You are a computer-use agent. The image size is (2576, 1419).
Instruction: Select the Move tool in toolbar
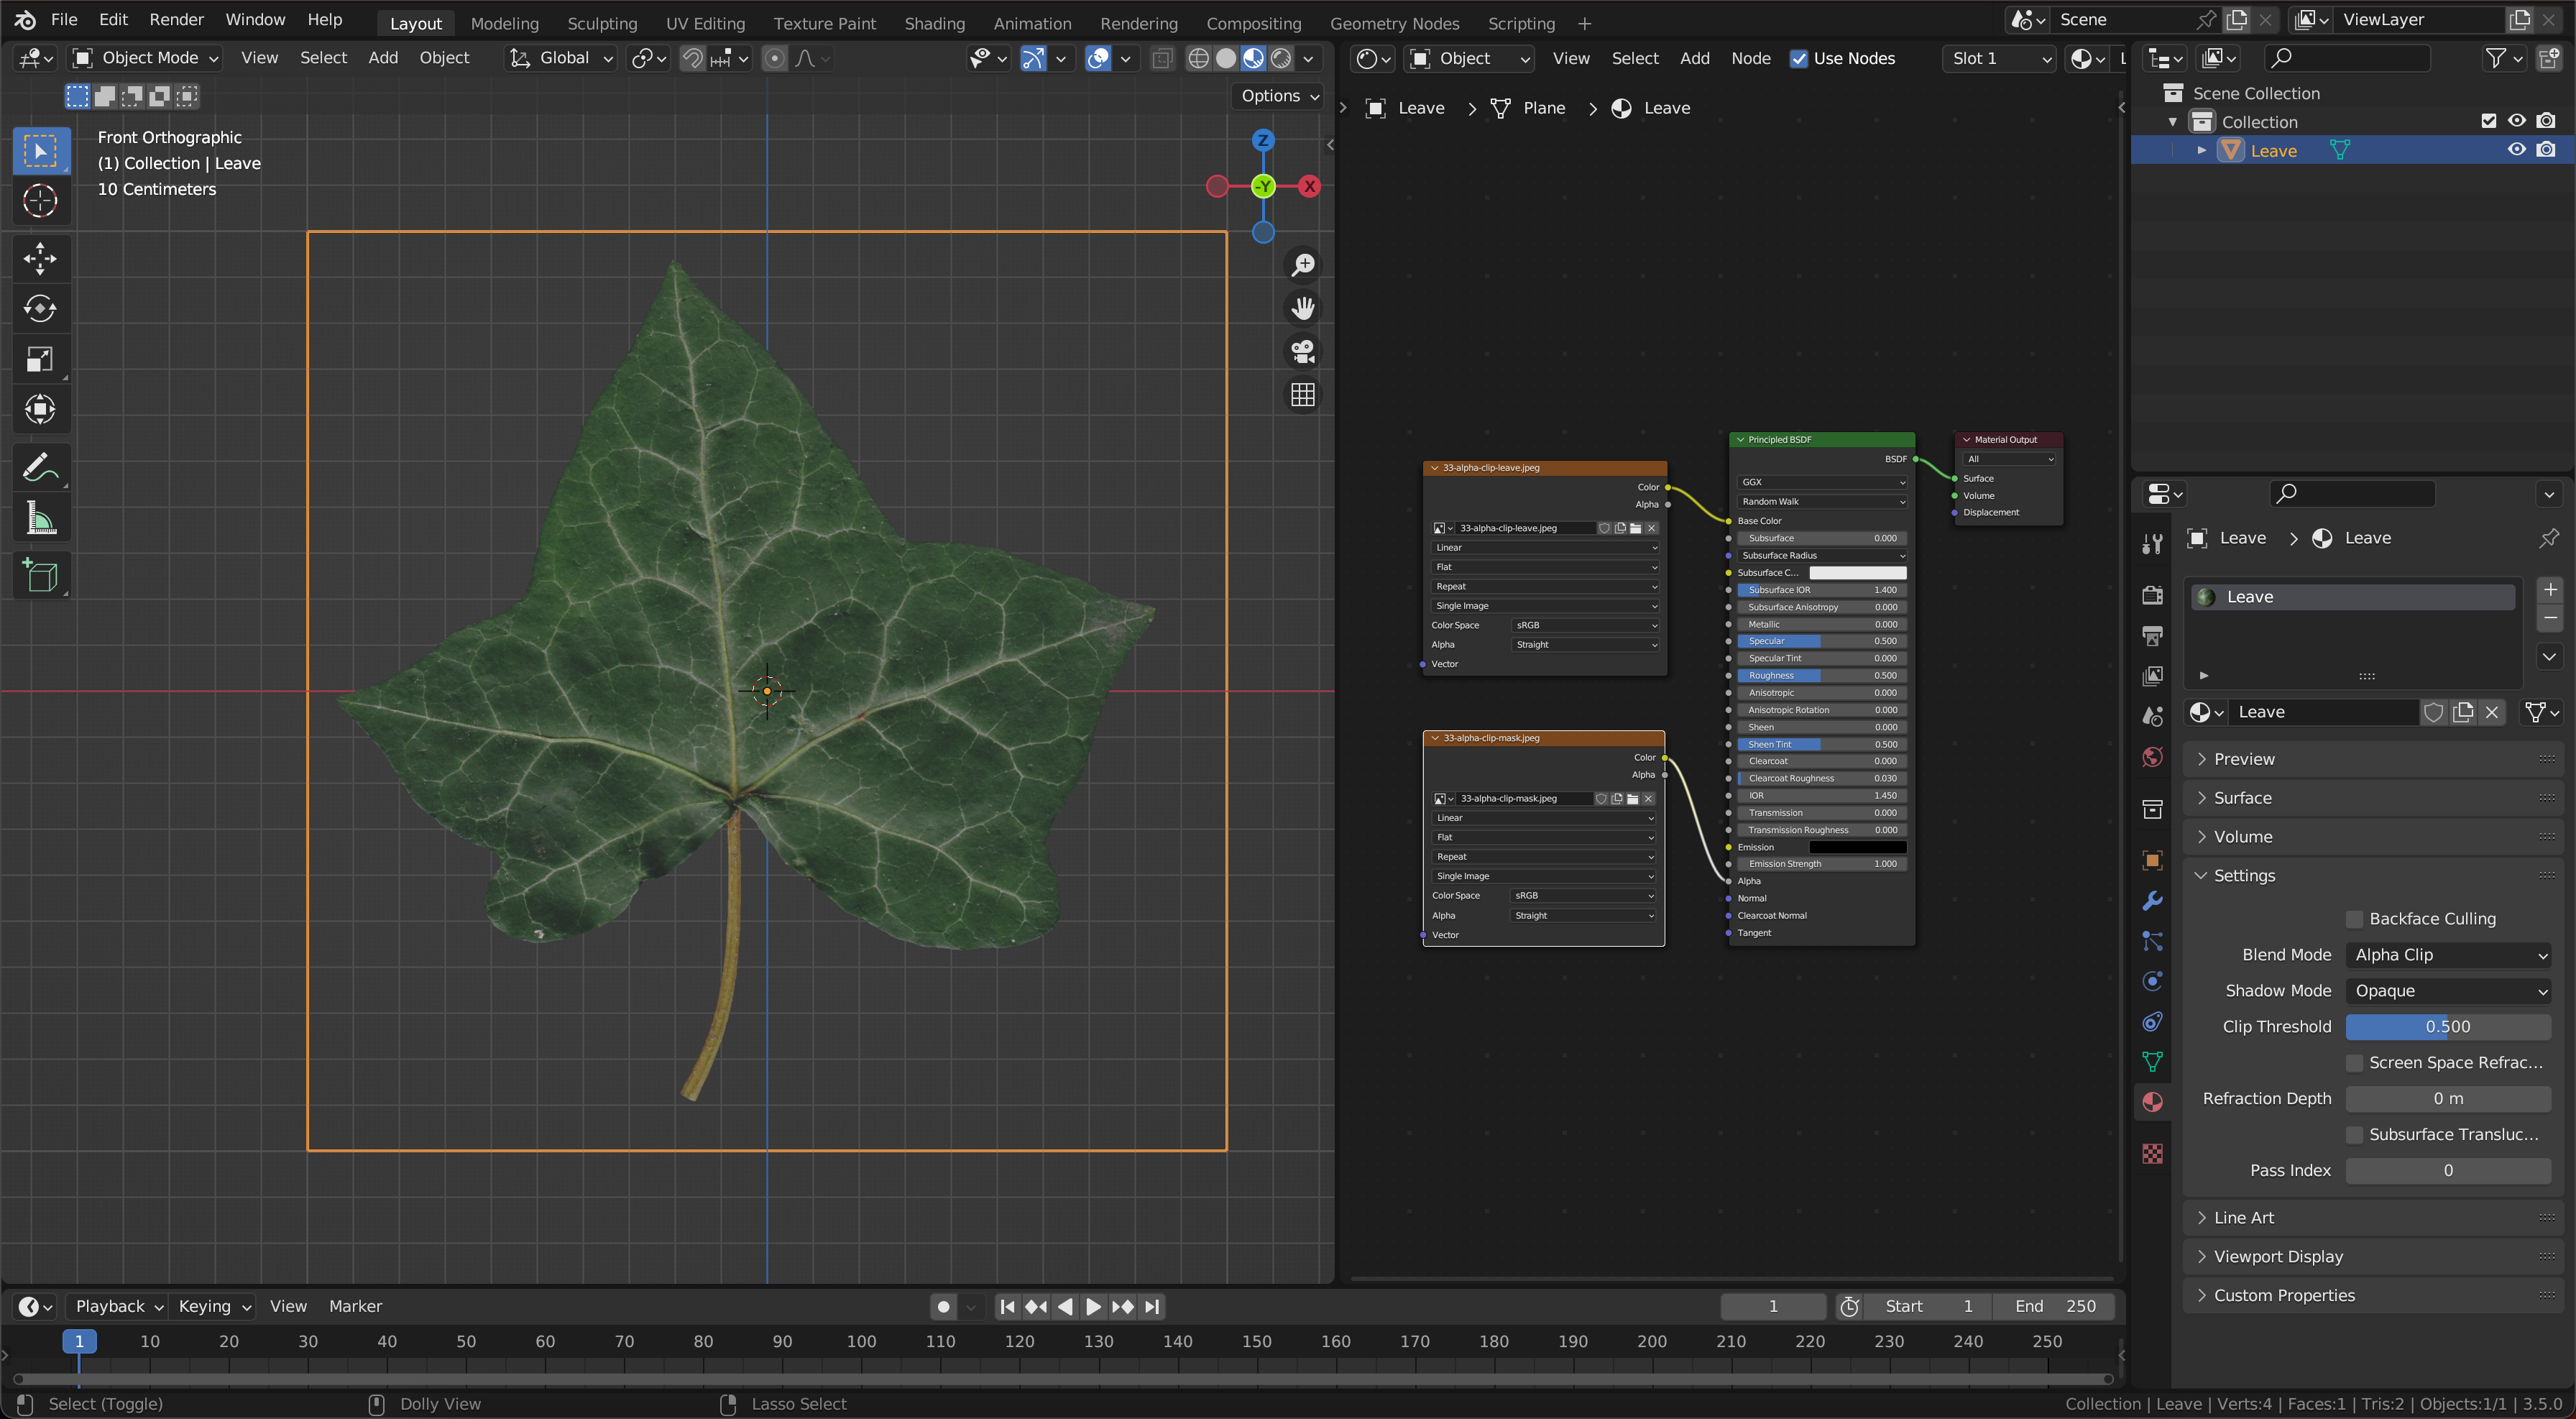tap(40, 258)
